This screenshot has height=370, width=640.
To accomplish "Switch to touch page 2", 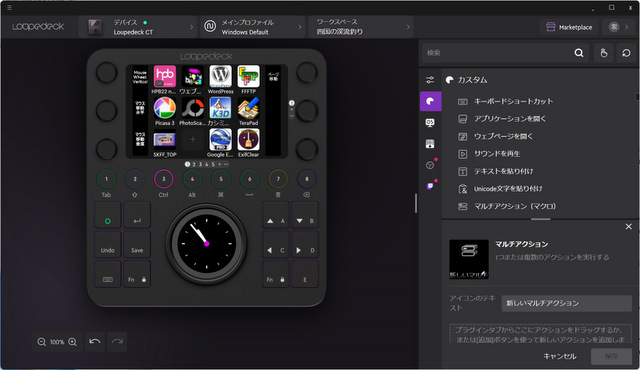I will 194,164.
